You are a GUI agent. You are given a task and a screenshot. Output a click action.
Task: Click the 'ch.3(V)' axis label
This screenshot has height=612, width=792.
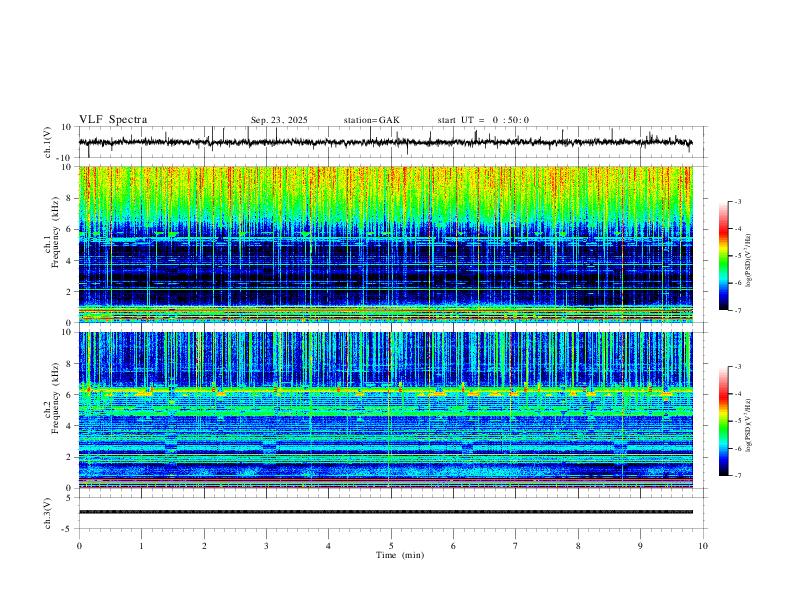(49, 513)
